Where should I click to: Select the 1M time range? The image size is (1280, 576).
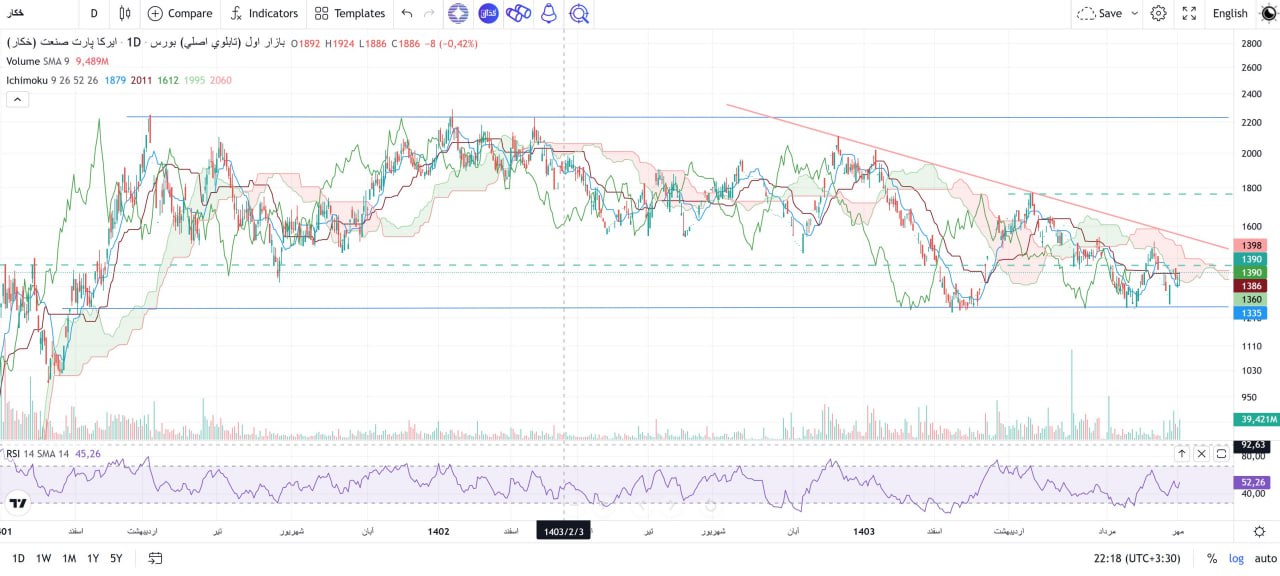pos(69,558)
